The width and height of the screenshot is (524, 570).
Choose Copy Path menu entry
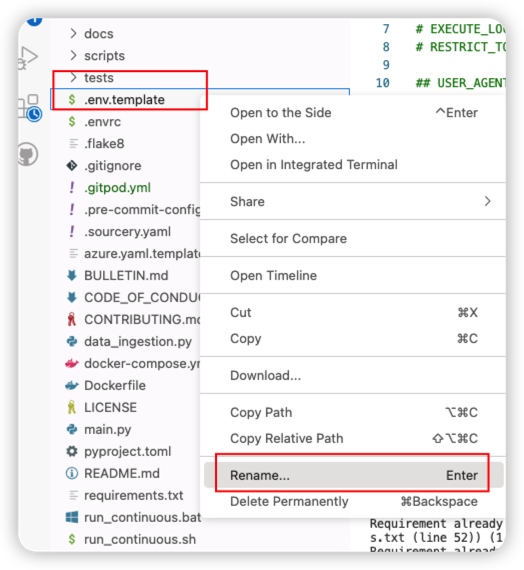[353, 413]
